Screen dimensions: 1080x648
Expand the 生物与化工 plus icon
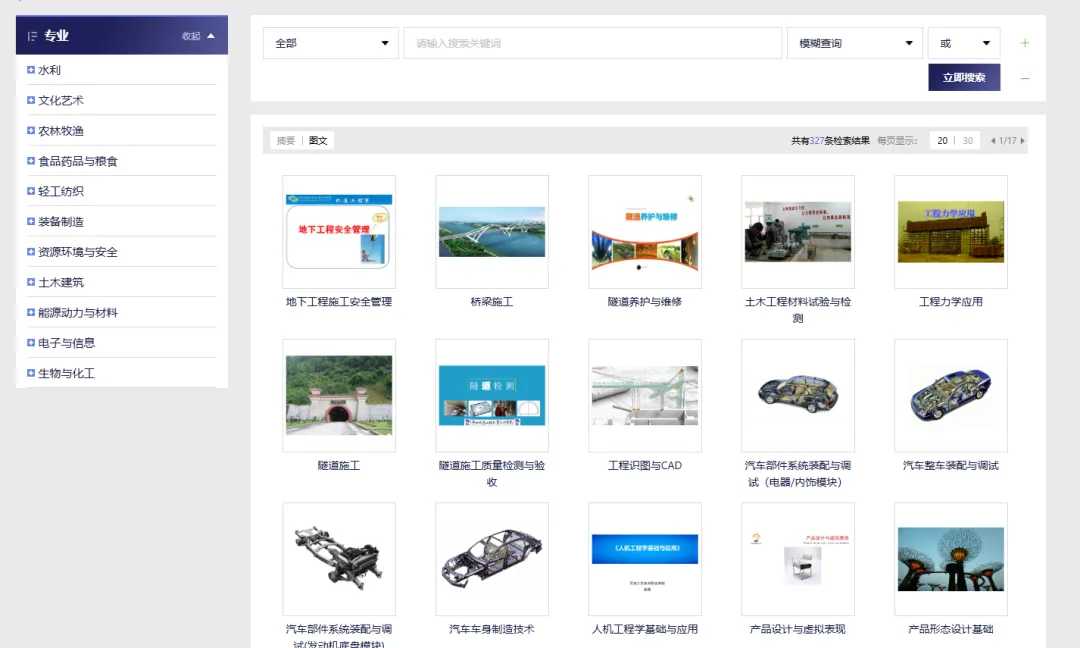[x=30, y=373]
